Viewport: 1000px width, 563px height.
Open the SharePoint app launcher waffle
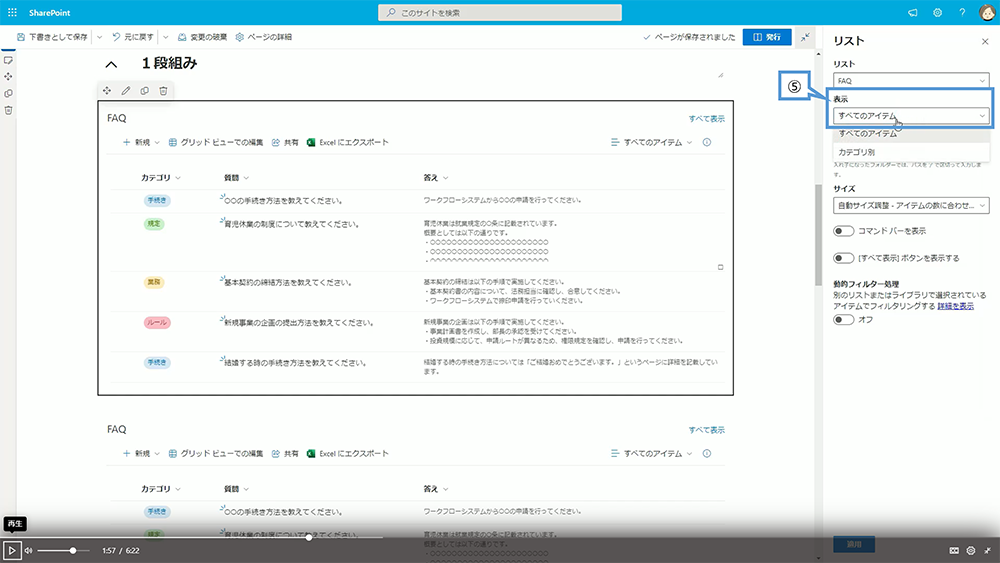12,12
